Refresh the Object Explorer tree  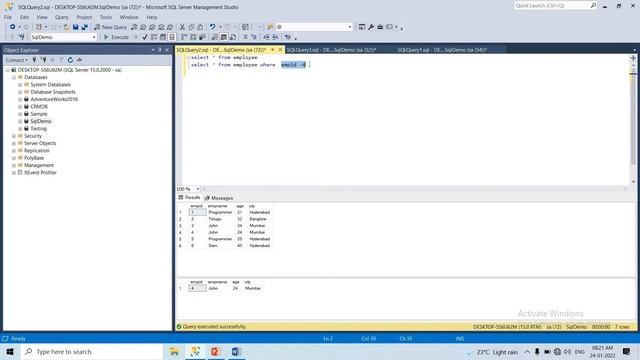[70, 60]
